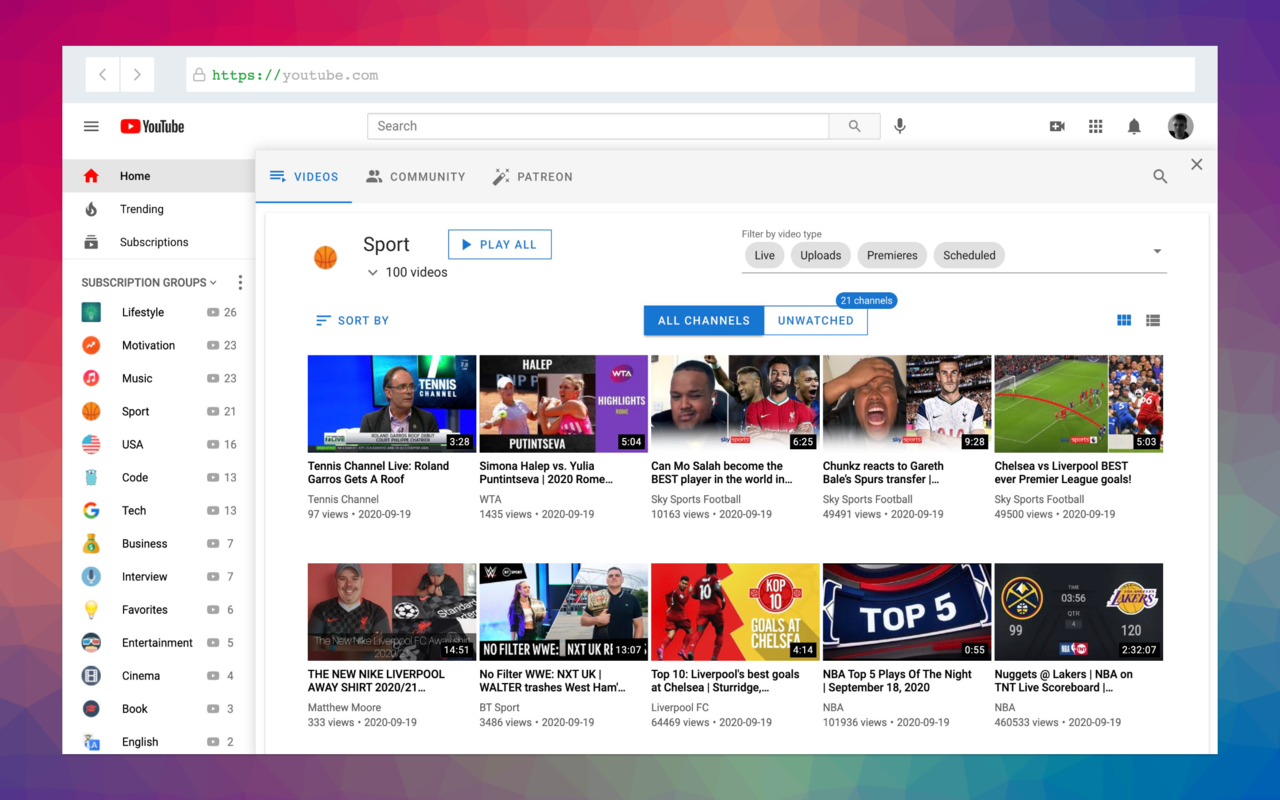The image size is (1280, 800).
Task: Open the create video camera icon
Action: click(1057, 126)
